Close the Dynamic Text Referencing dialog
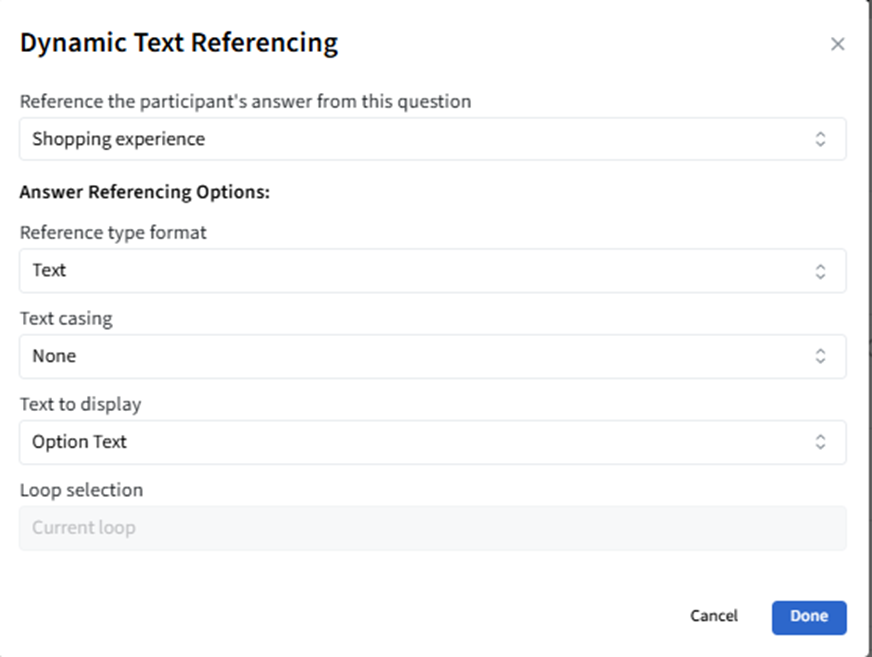Image resolution: width=872 pixels, height=657 pixels. (x=838, y=44)
